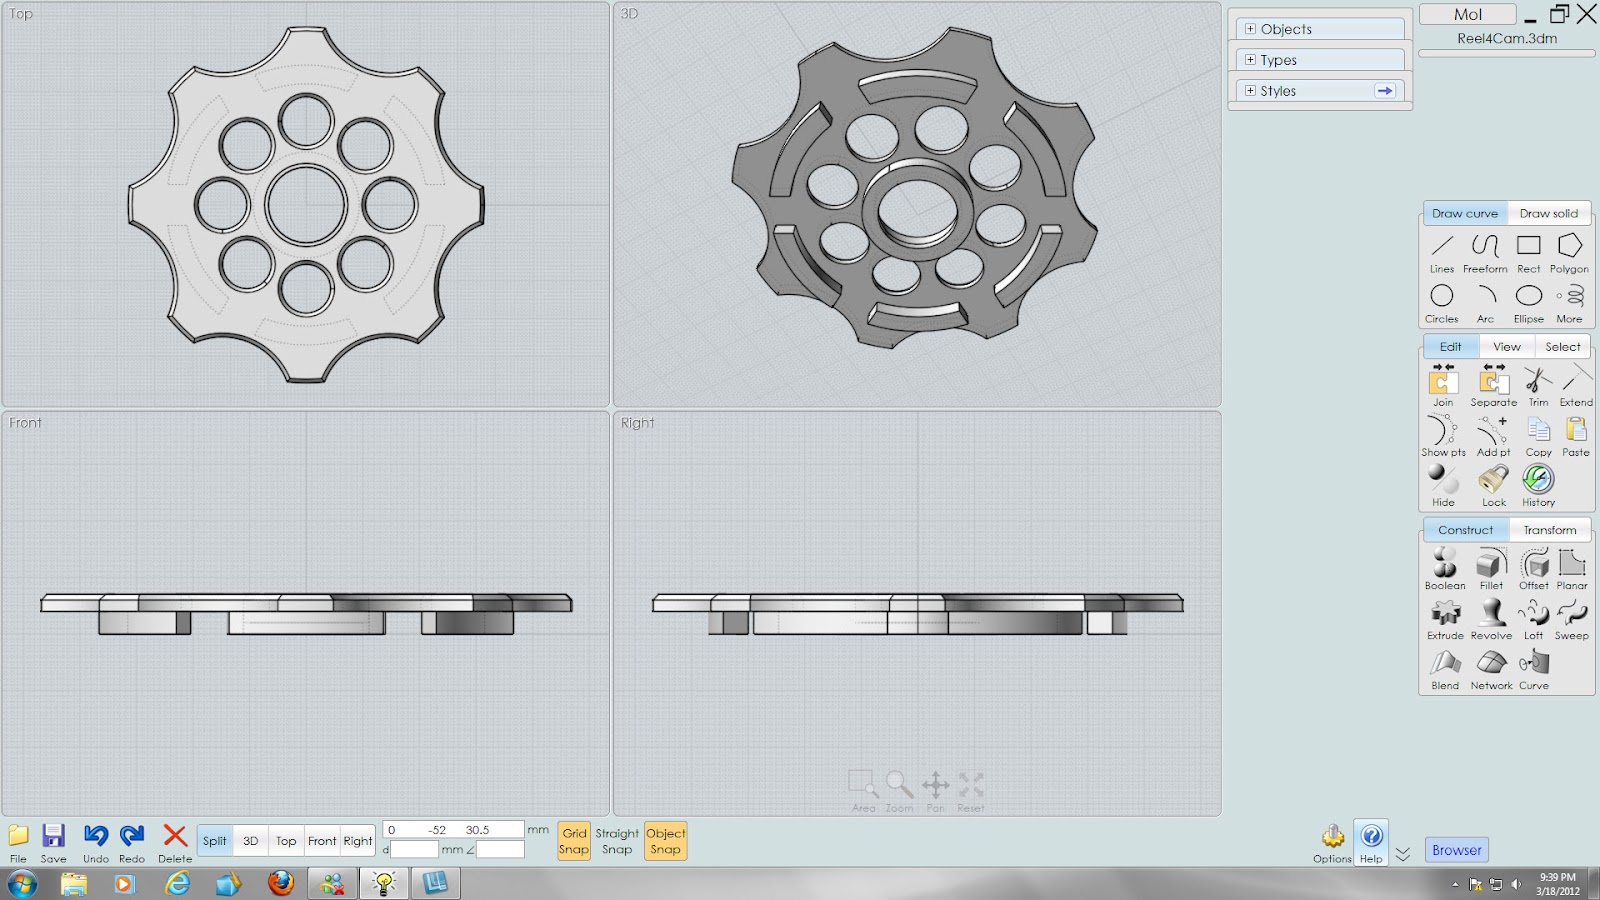The image size is (1600, 900).
Task: Toggle Grid Snap
Action: [x=574, y=841]
